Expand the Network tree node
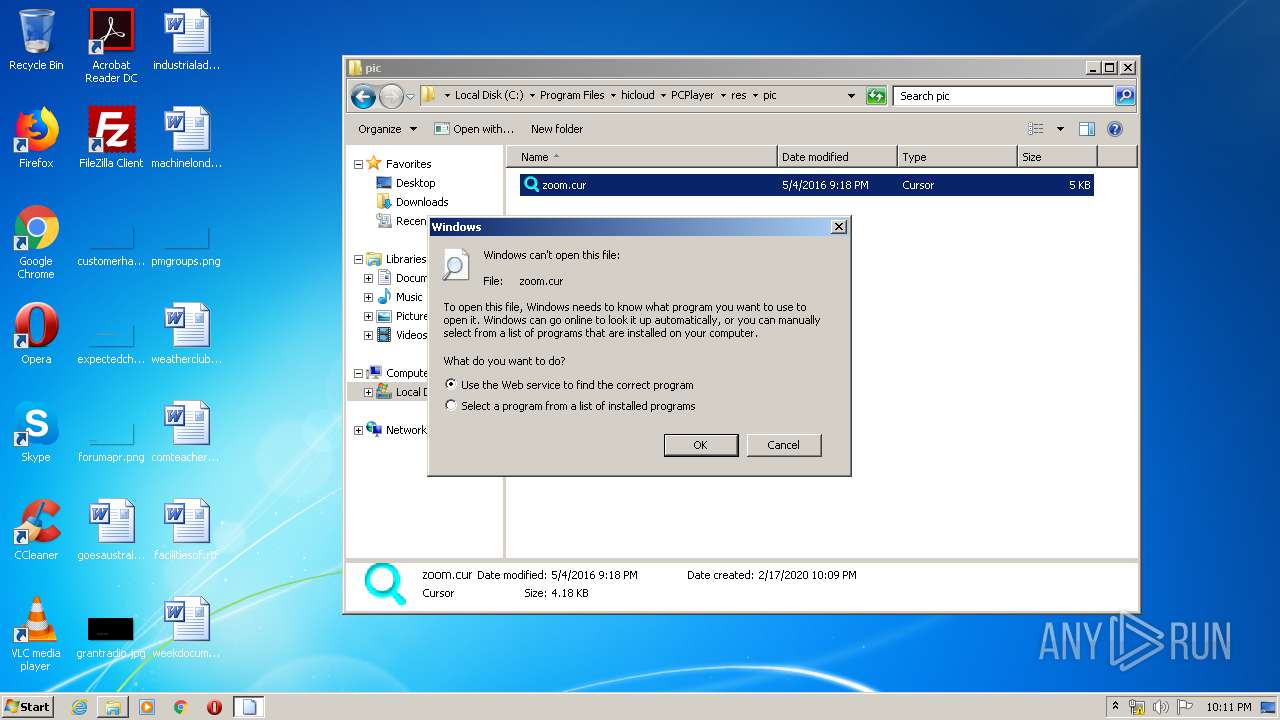The width and height of the screenshot is (1280, 720). point(359,430)
